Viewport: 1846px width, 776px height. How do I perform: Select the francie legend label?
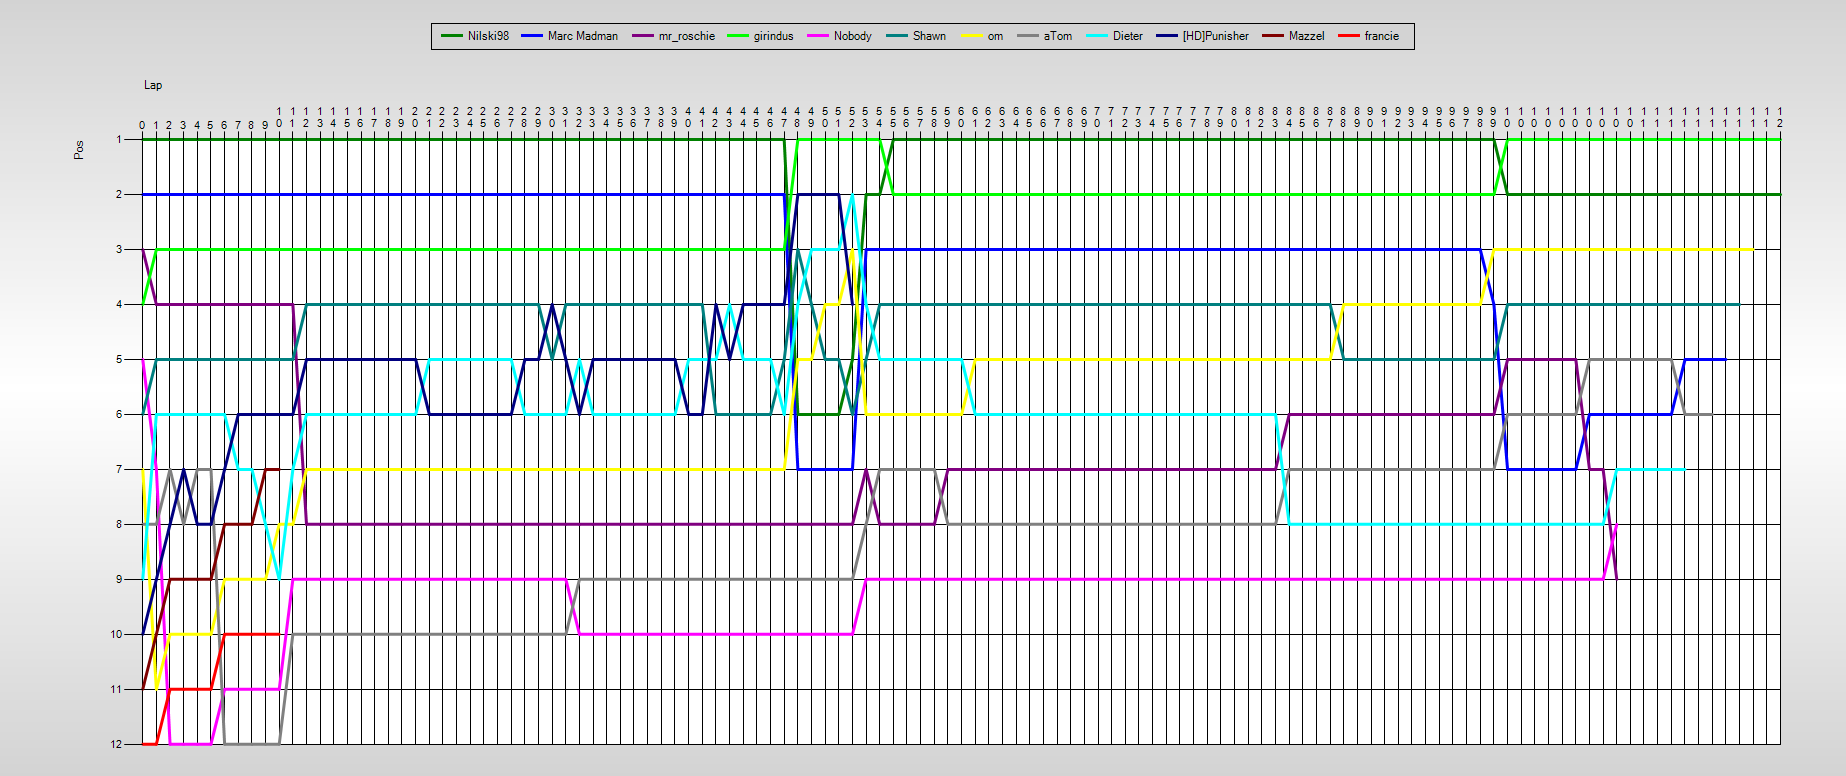[x=1381, y=36]
